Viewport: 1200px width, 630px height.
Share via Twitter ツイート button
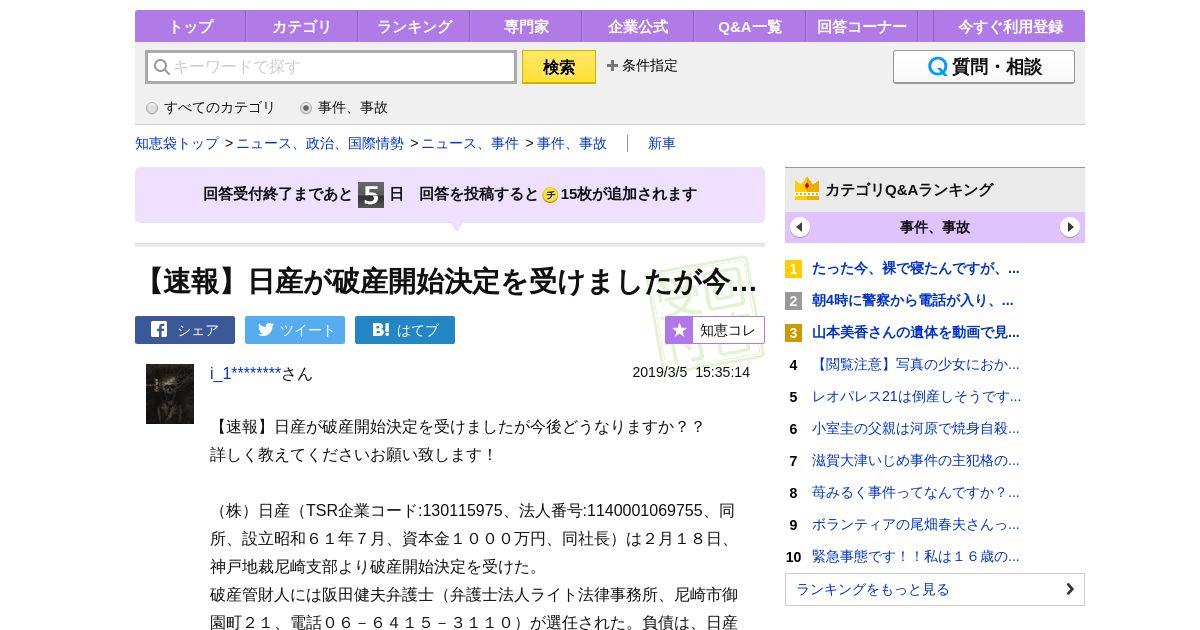[x=295, y=330]
